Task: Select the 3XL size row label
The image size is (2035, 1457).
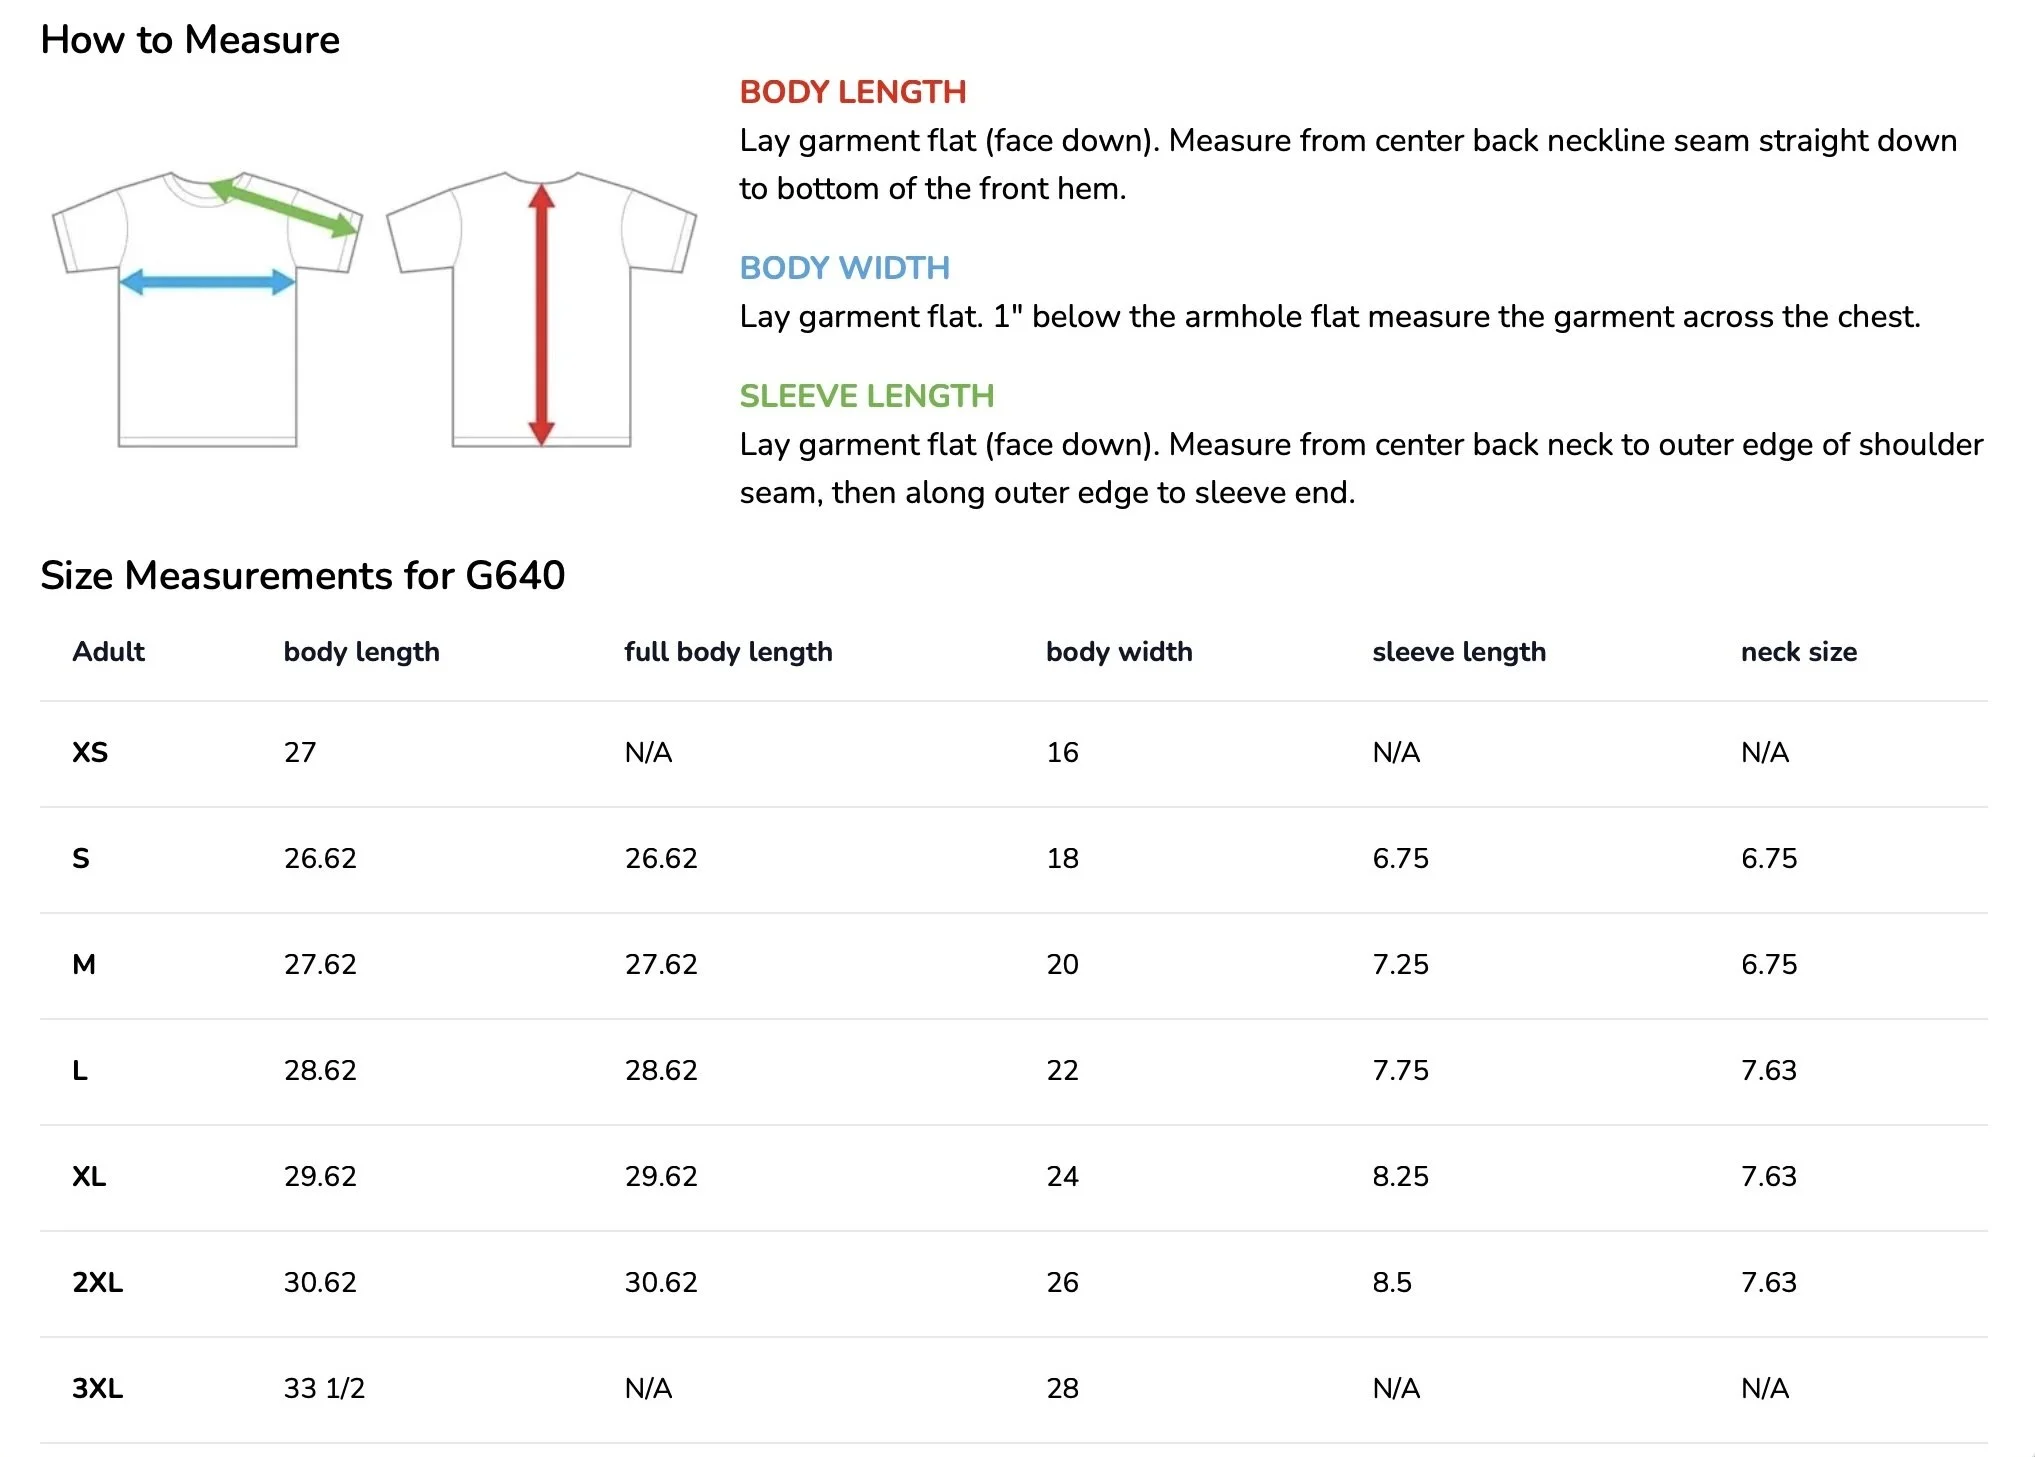Action: click(x=97, y=1388)
